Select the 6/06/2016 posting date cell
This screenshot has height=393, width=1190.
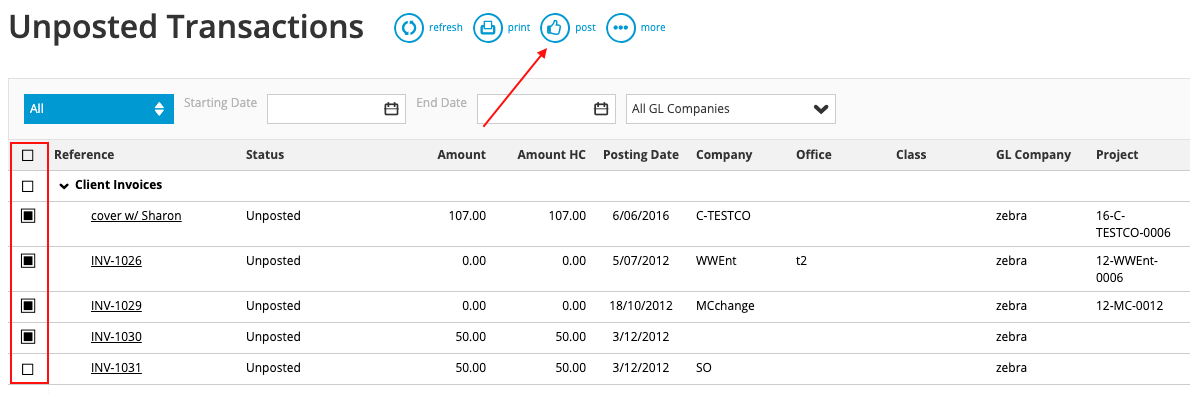pyautogui.click(x=640, y=215)
